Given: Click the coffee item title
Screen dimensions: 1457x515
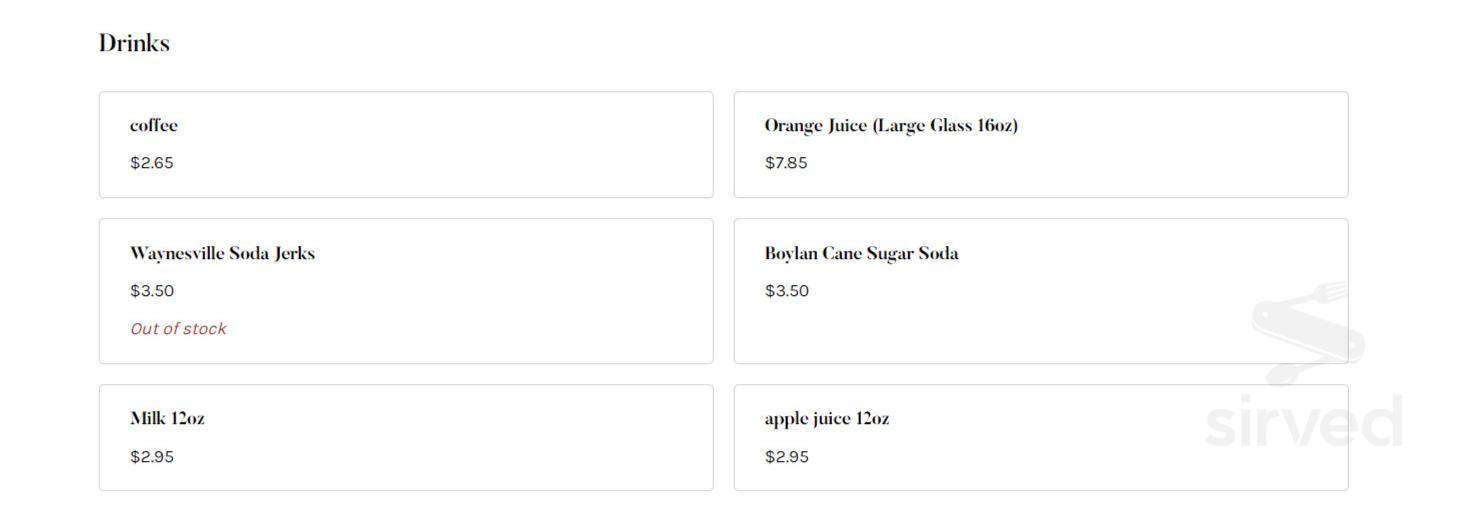Looking at the screenshot, I should pyautogui.click(x=154, y=125).
